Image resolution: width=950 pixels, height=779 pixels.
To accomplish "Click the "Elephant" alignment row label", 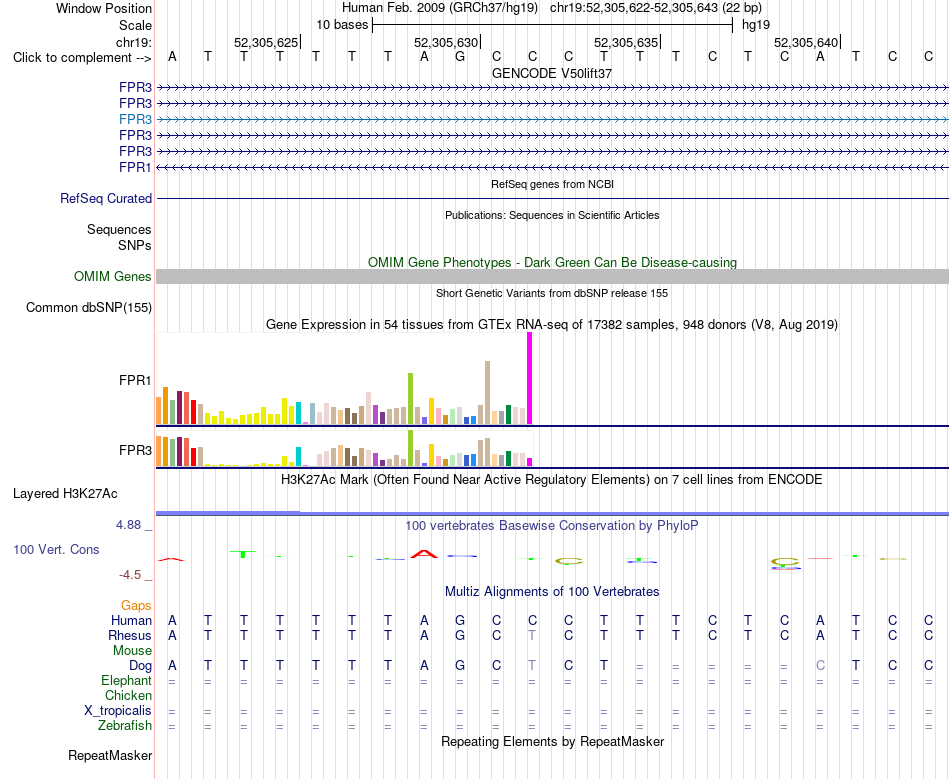I will pos(127,681).
